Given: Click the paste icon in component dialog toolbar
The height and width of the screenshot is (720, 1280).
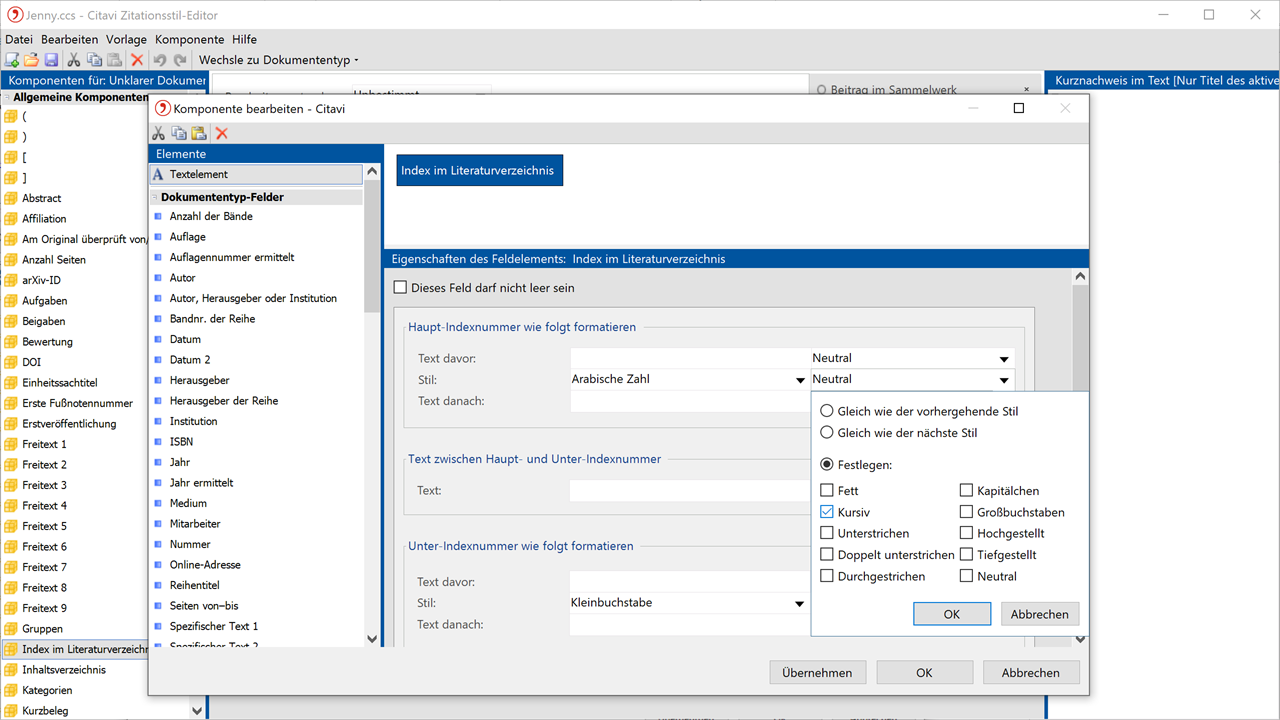Looking at the screenshot, I should 199,133.
